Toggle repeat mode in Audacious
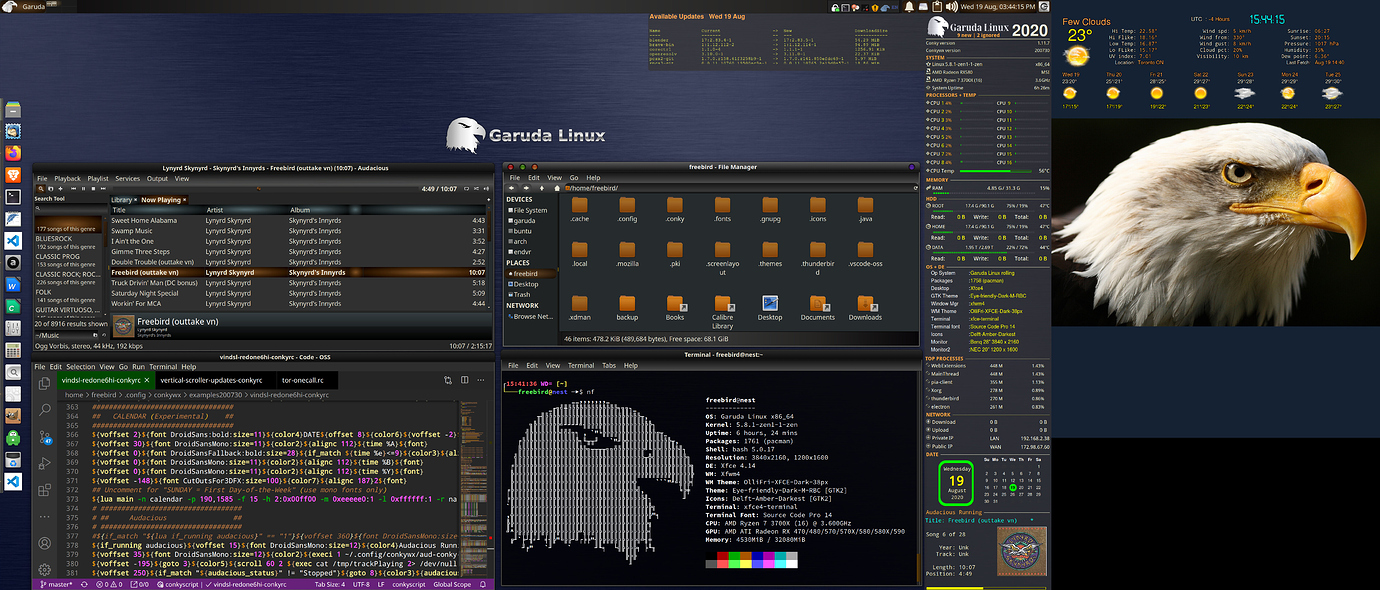Image resolution: width=1380 pixels, height=590 pixels. [466, 190]
